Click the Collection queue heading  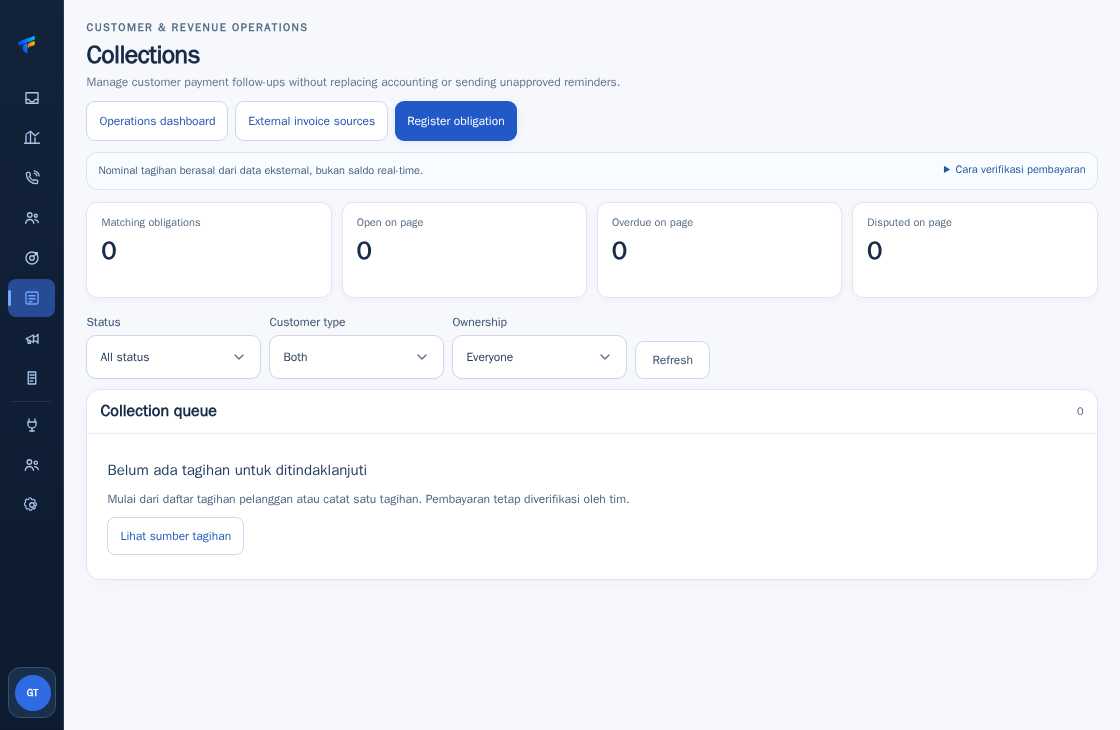click(x=159, y=411)
